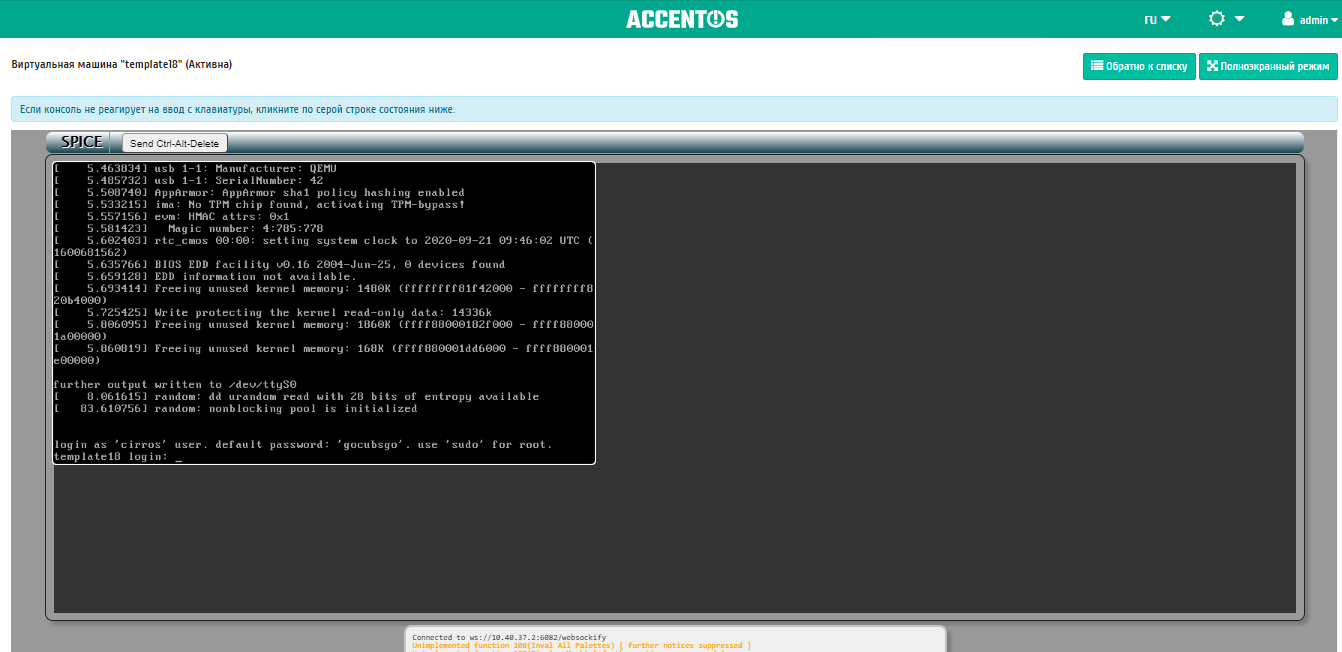This screenshot has height=652, width=1342.
Task: Click 'random: dd urandom read' entropy line
Action: pos(296,397)
